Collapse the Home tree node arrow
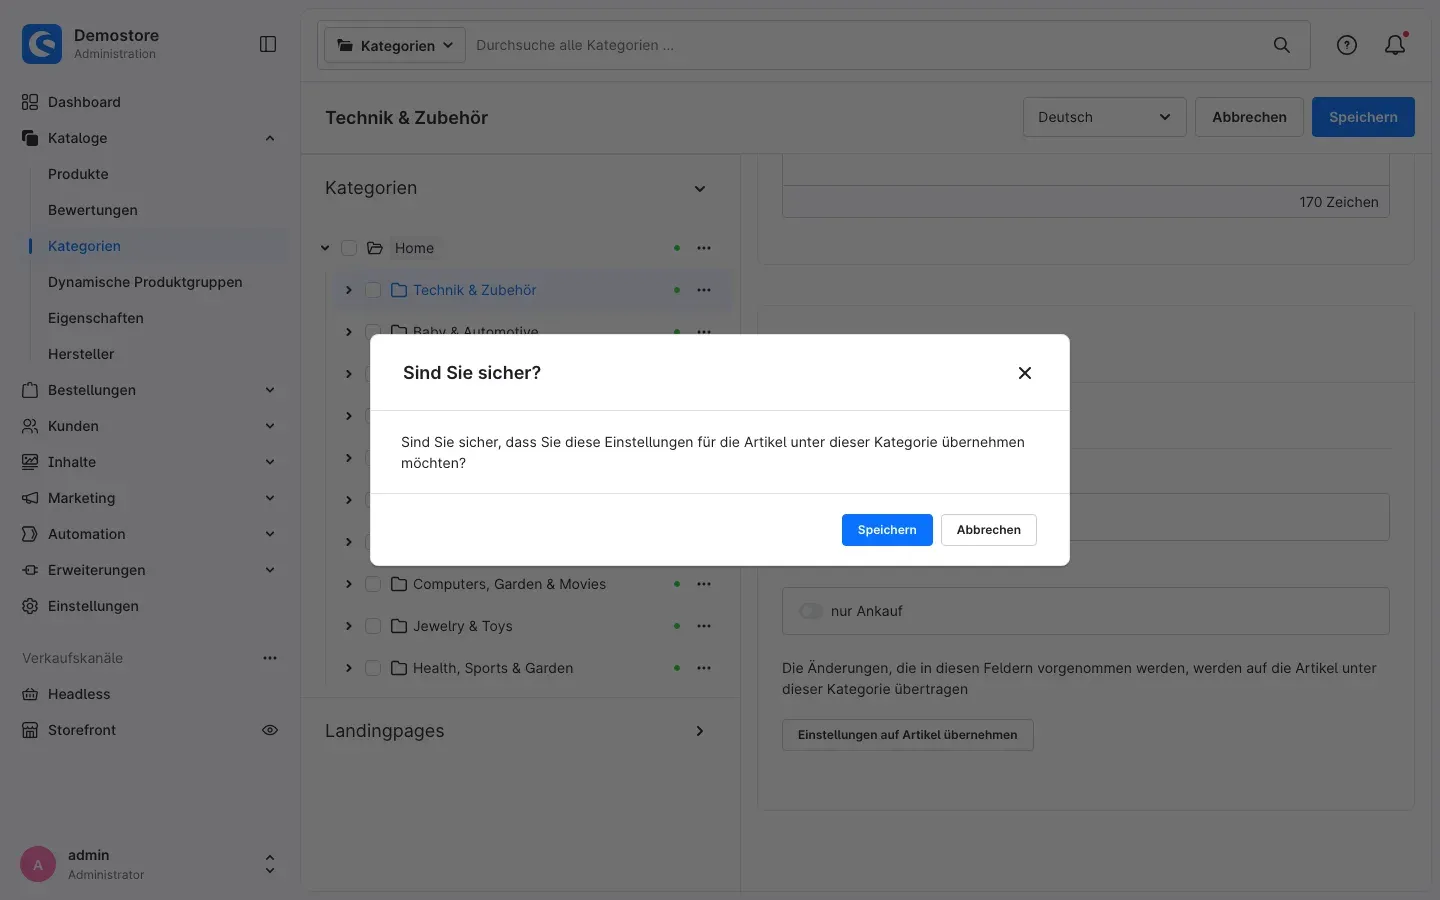 325,248
